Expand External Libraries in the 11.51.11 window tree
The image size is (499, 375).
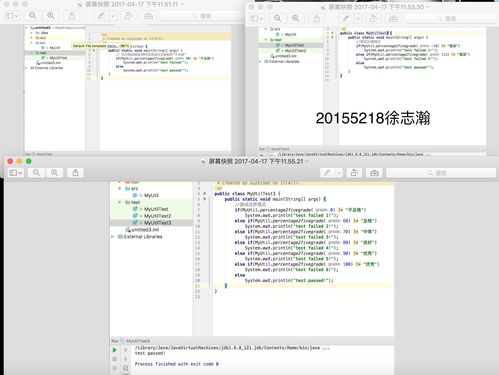pyautogui.click(x=26, y=68)
